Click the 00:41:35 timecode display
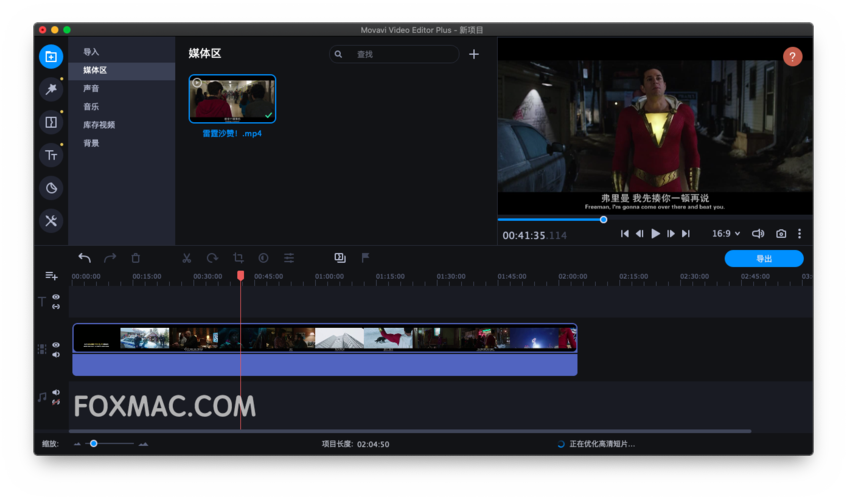 pos(534,236)
